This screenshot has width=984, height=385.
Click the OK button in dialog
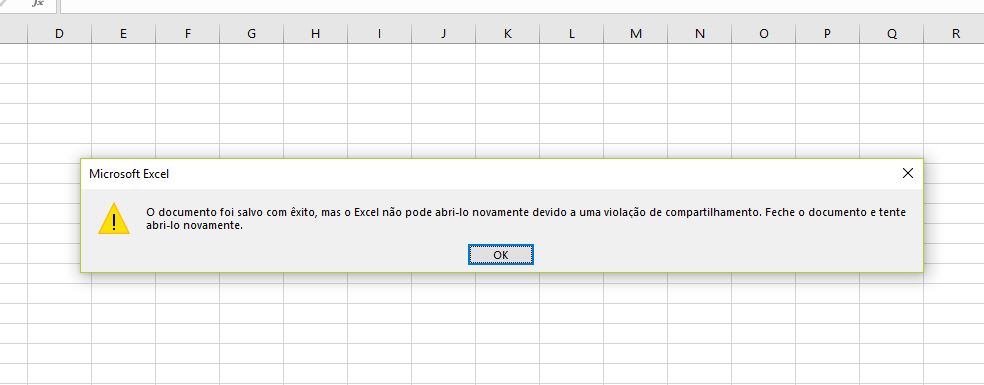point(501,254)
